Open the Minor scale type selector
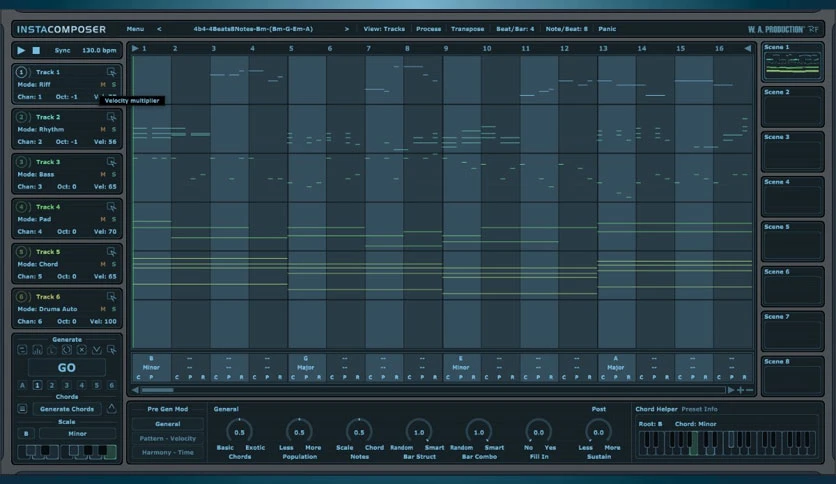This screenshot has height=484, width=836. [77, 434]
